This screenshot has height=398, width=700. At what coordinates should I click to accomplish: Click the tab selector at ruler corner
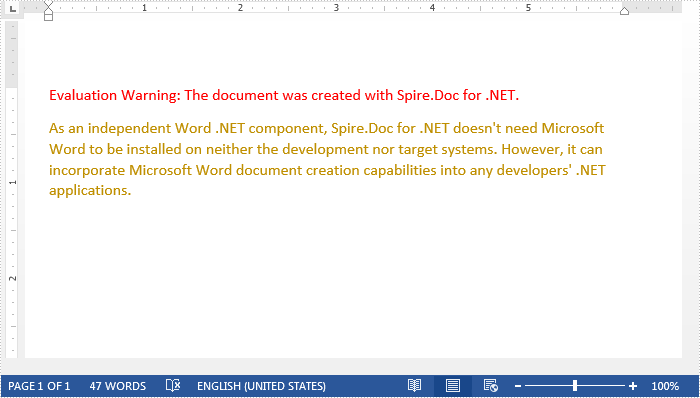[x=12, y=8]
